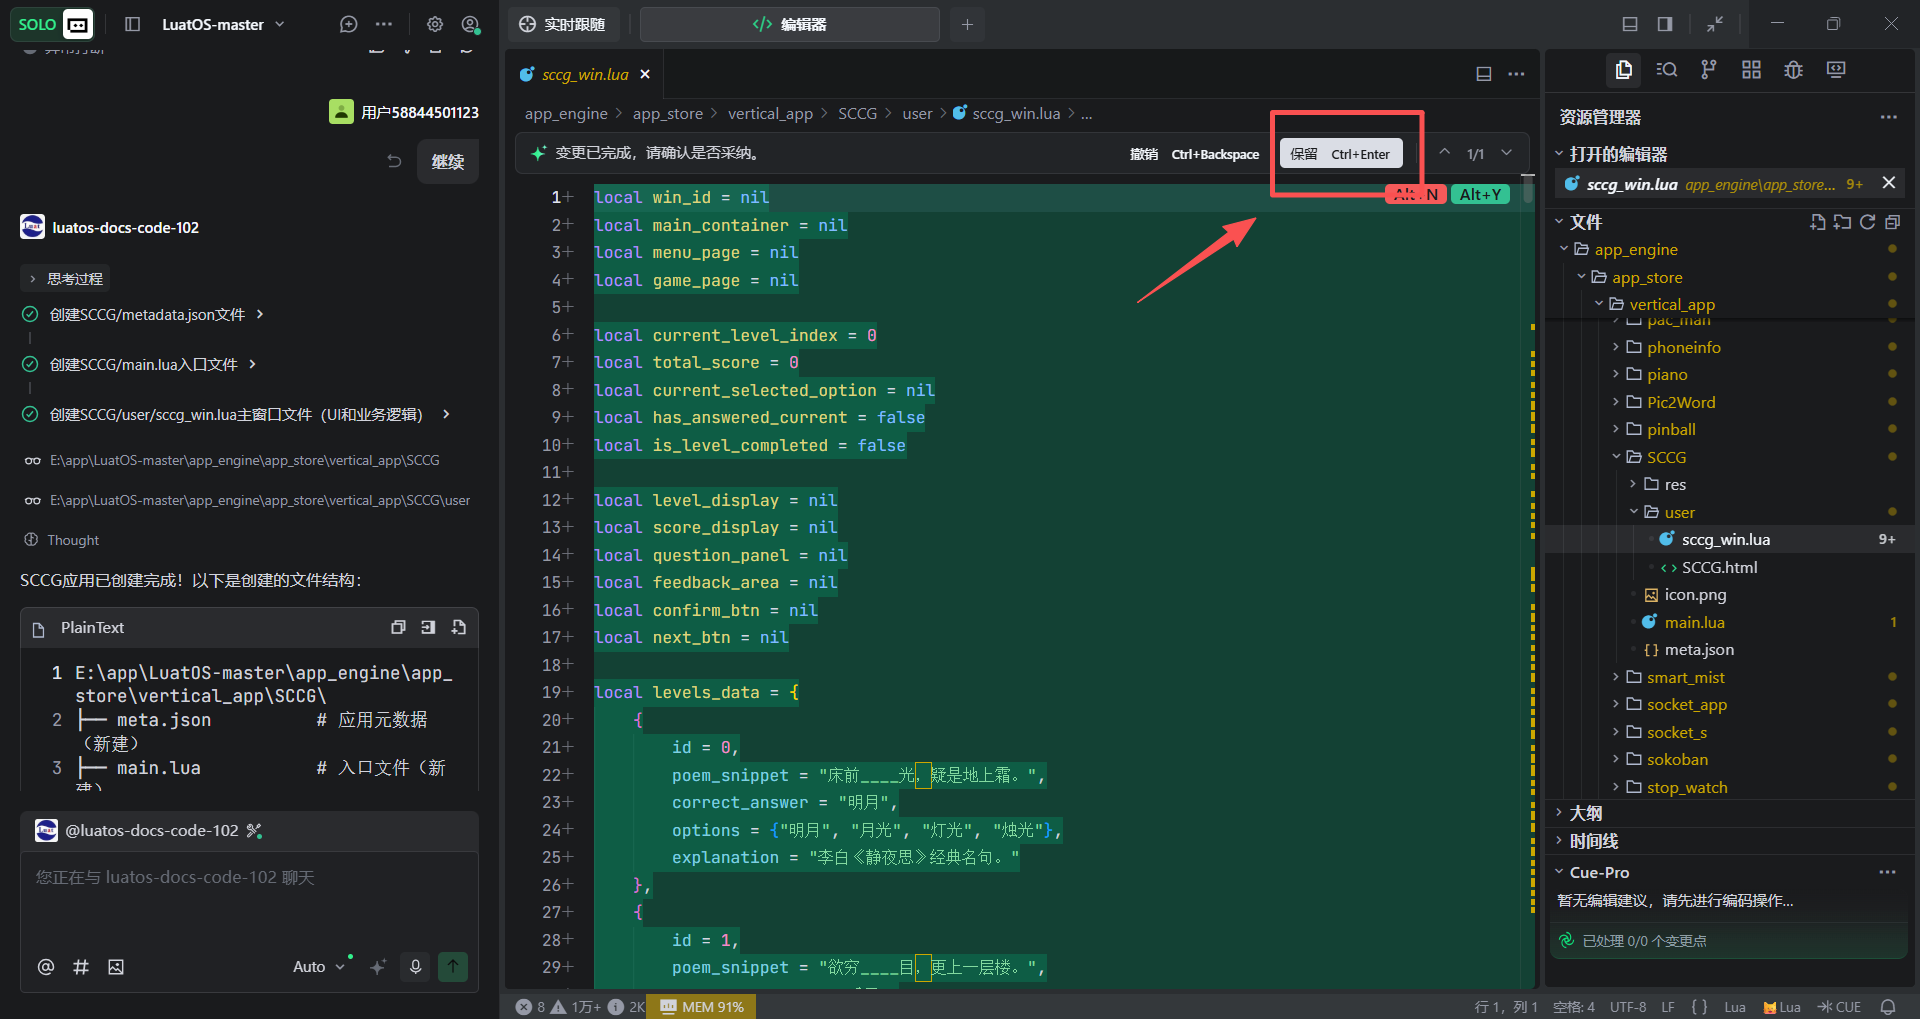Image resolution: width=1920 pixels, height=1019 pixels.
Task: Attach image icon in chat input
Action: [x=116, y=967]
